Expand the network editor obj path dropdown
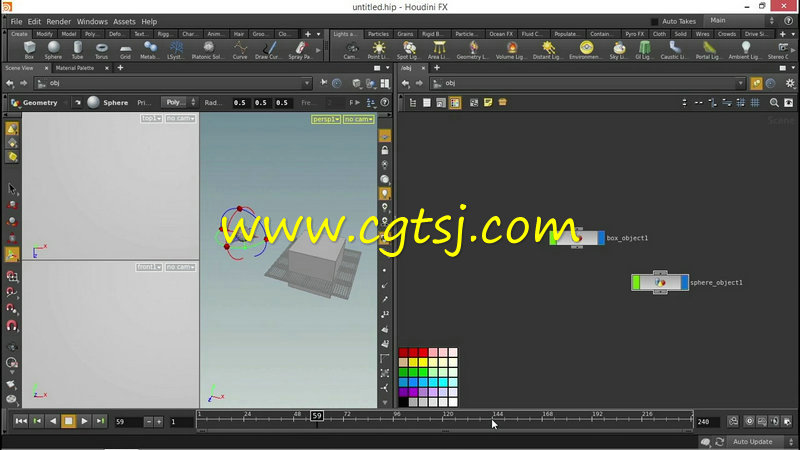 (x=740, y=83)
